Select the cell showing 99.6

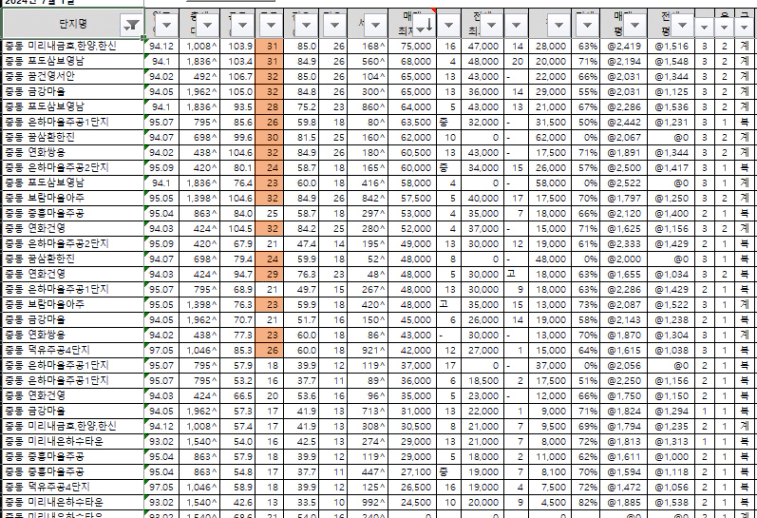coord(237,138)
